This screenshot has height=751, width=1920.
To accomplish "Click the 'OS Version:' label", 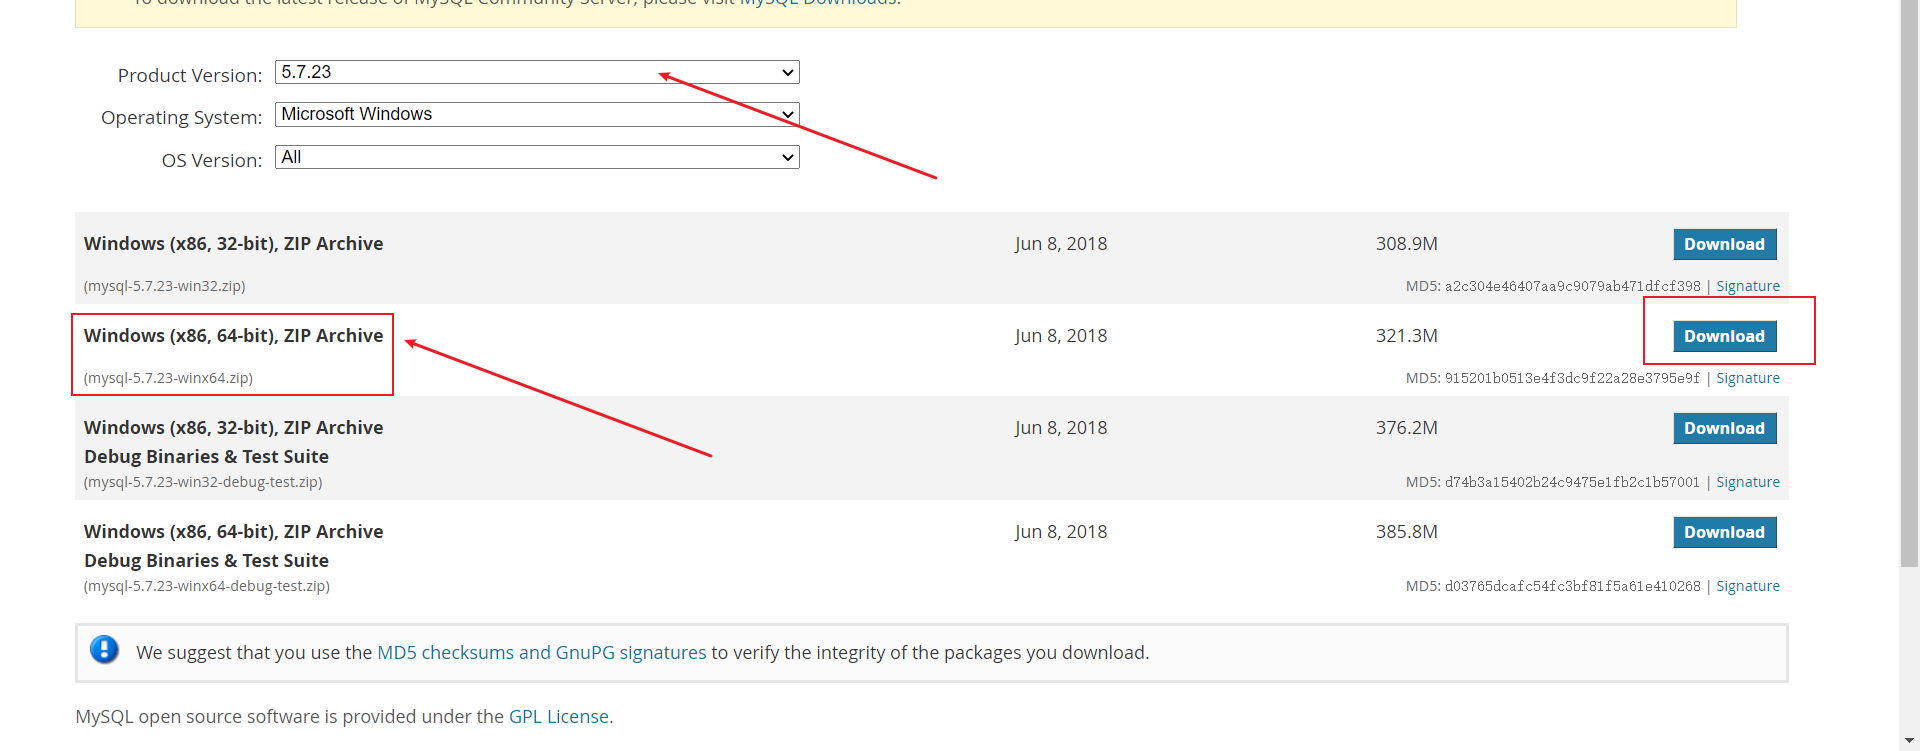I will tap(212, 161).
